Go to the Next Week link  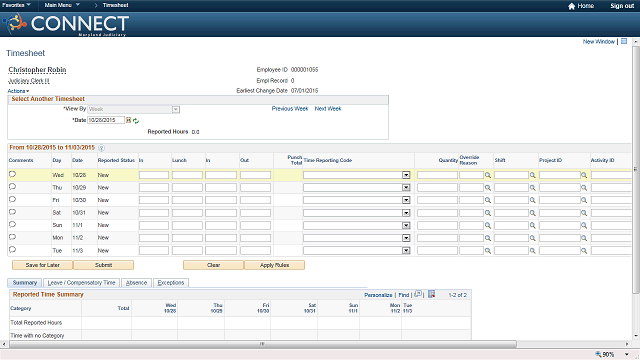tap(328, 109)
